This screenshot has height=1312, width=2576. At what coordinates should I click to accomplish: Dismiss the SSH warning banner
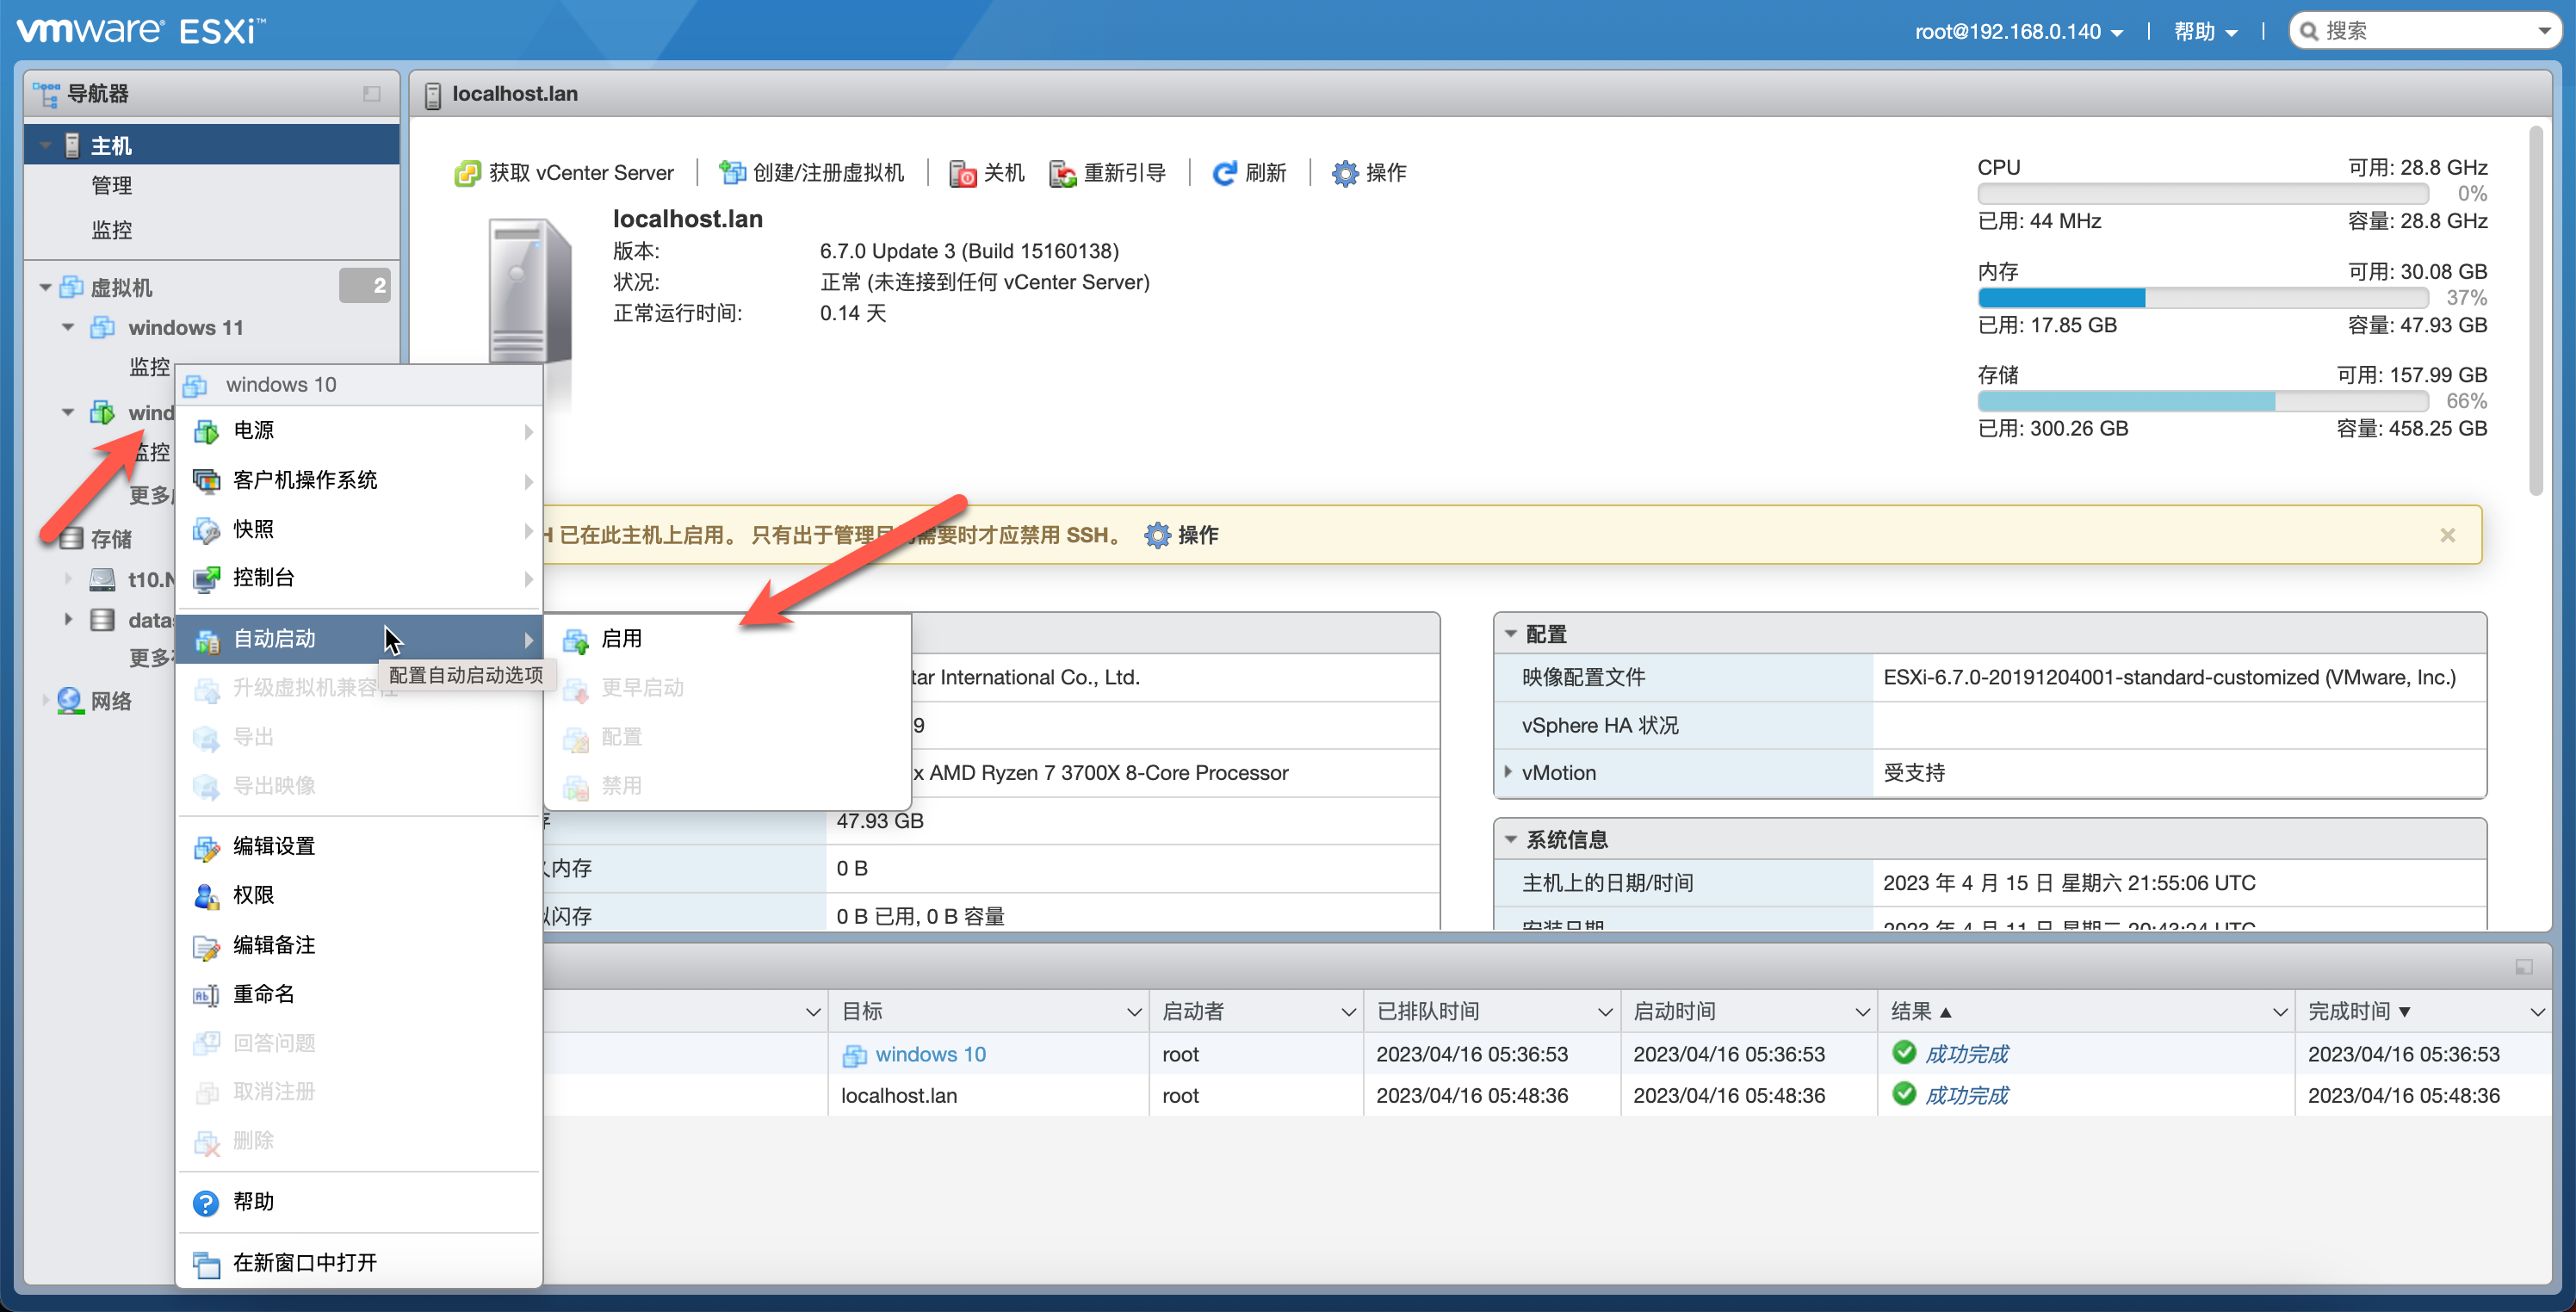pyautogui.click(x=2447, y=535)
